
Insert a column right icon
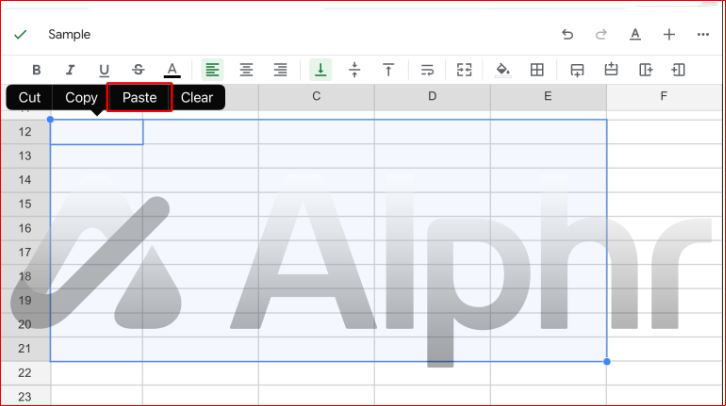[x=645, y=70]
